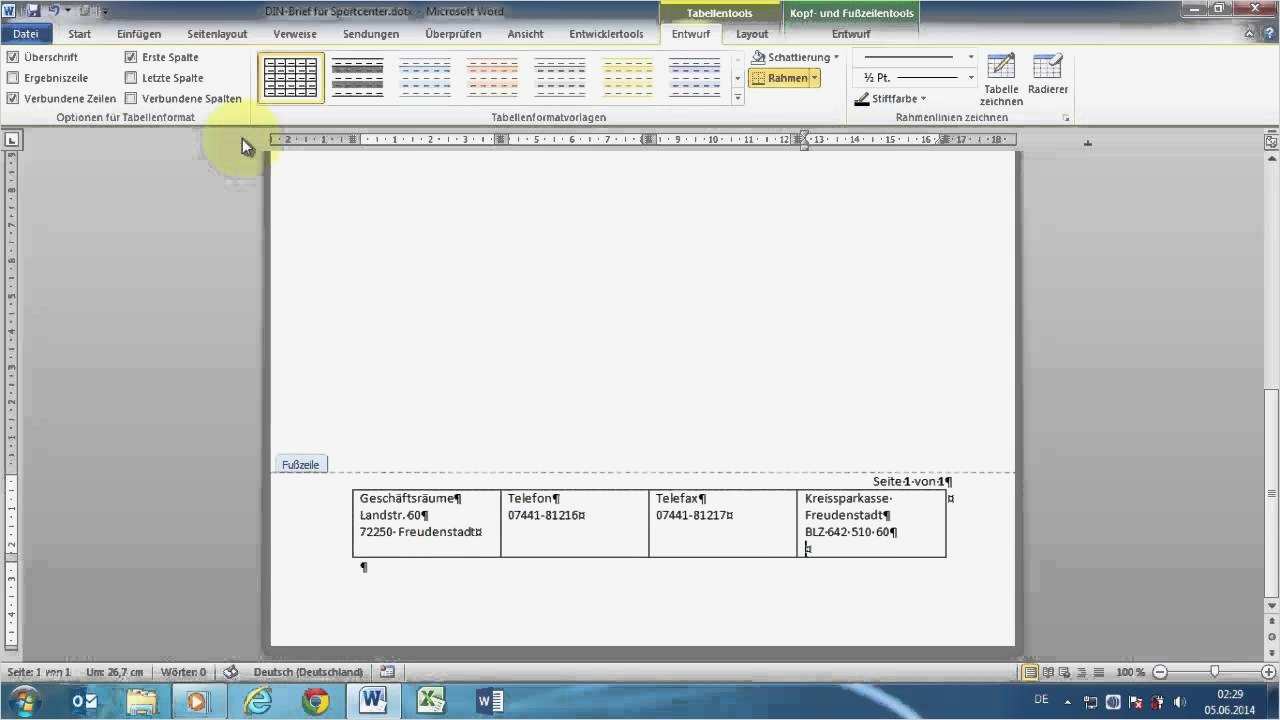The height and width of the screenshot is (720, 1280).
Task: Click the Wörter: 0 word count
Action: point(183,672)
